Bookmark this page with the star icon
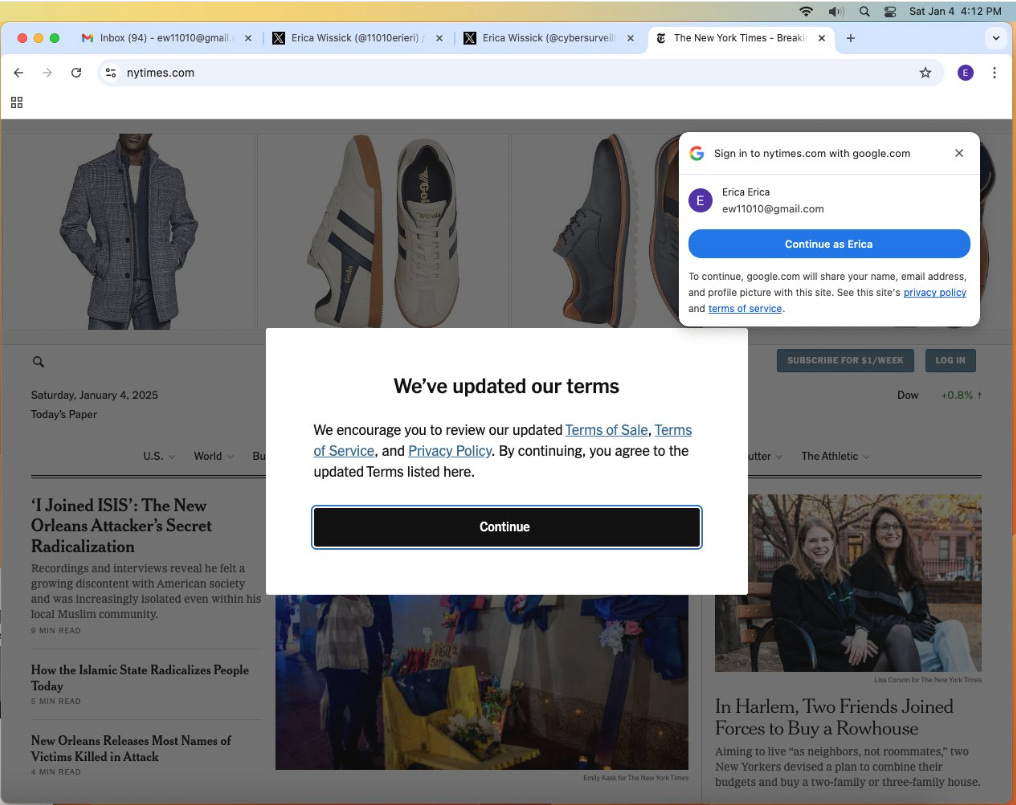 pyautogui.click(x=925, y=73)
